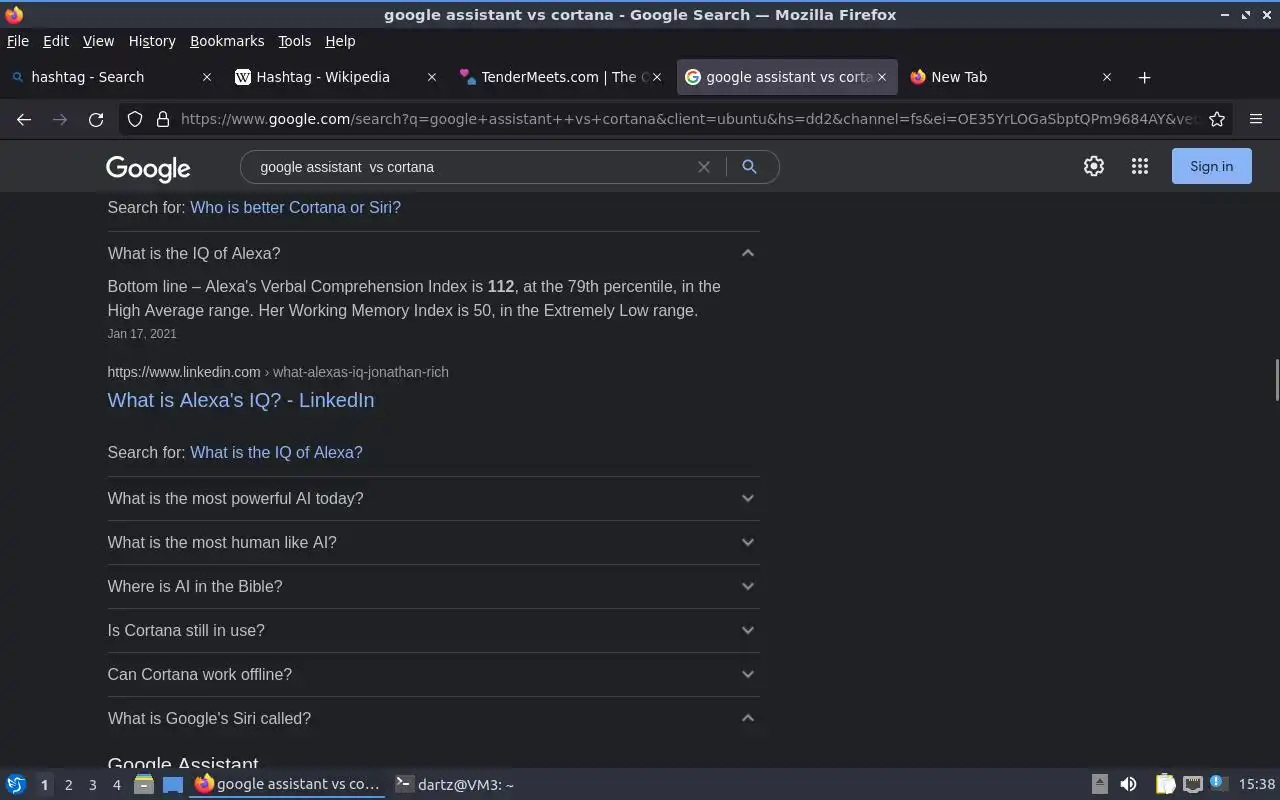This screenshot has width=1280, height=800.
Task: Open the clipboard manager tray icon
Action: [1165, 785]
